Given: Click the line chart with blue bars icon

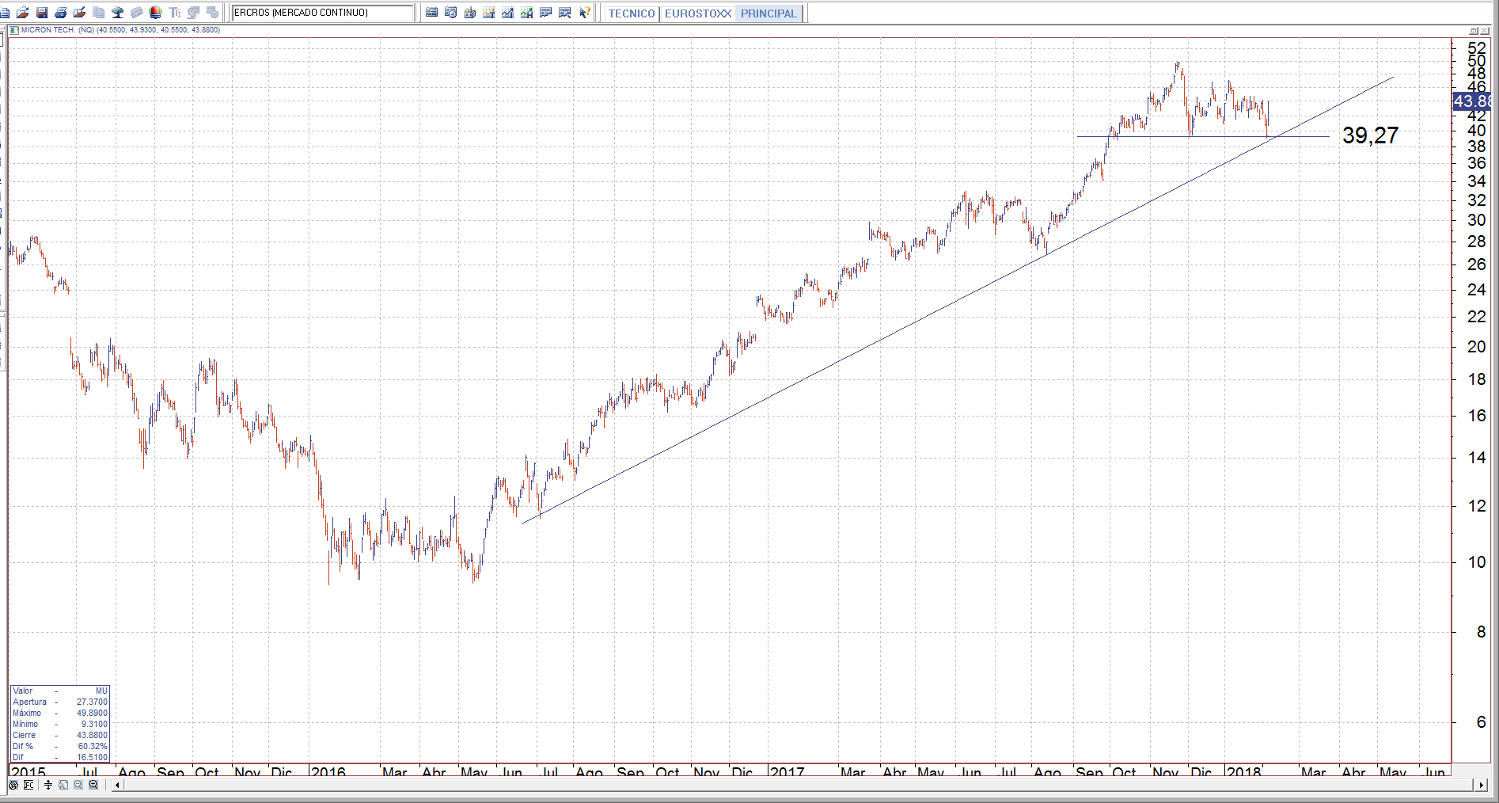Looking at the screenshot, I should [509, 13].
